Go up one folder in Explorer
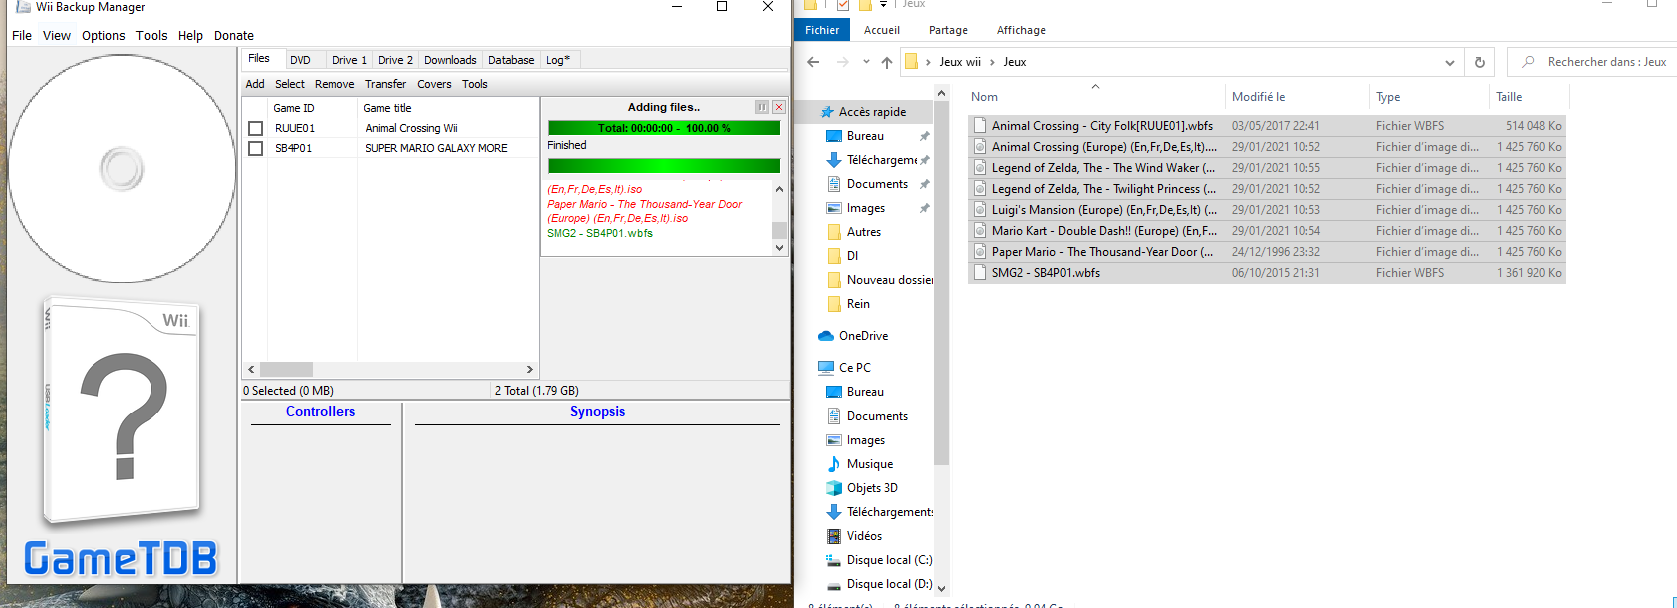This screenshot has height=608, width=1677. (887, 62)
